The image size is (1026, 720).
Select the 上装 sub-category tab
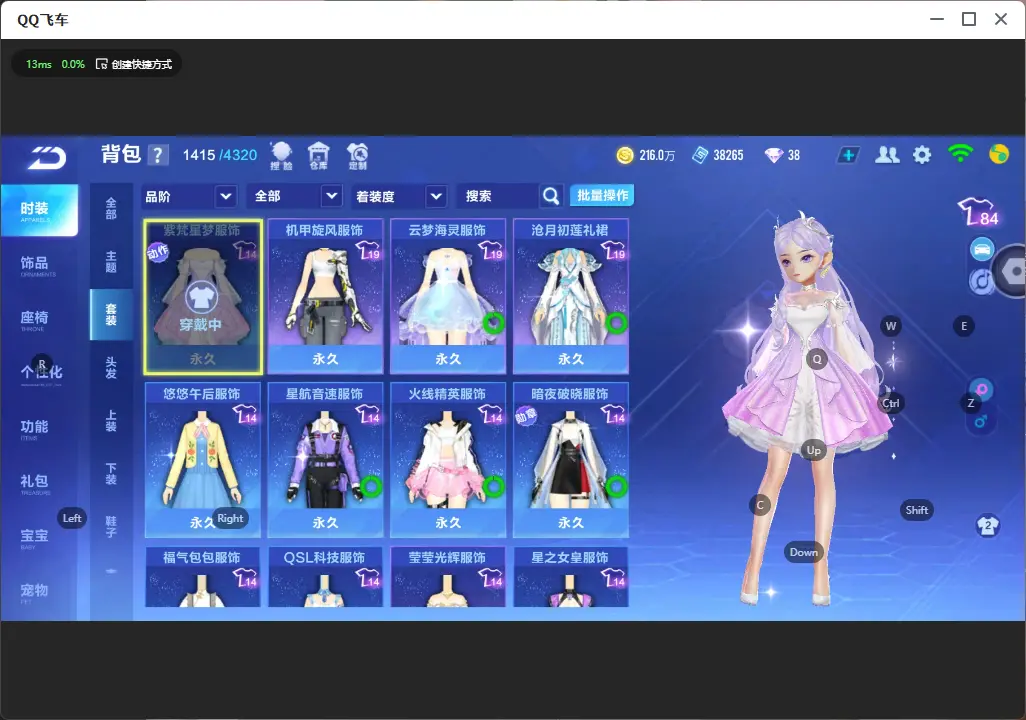pyautogui.click(x=111, y=421)
